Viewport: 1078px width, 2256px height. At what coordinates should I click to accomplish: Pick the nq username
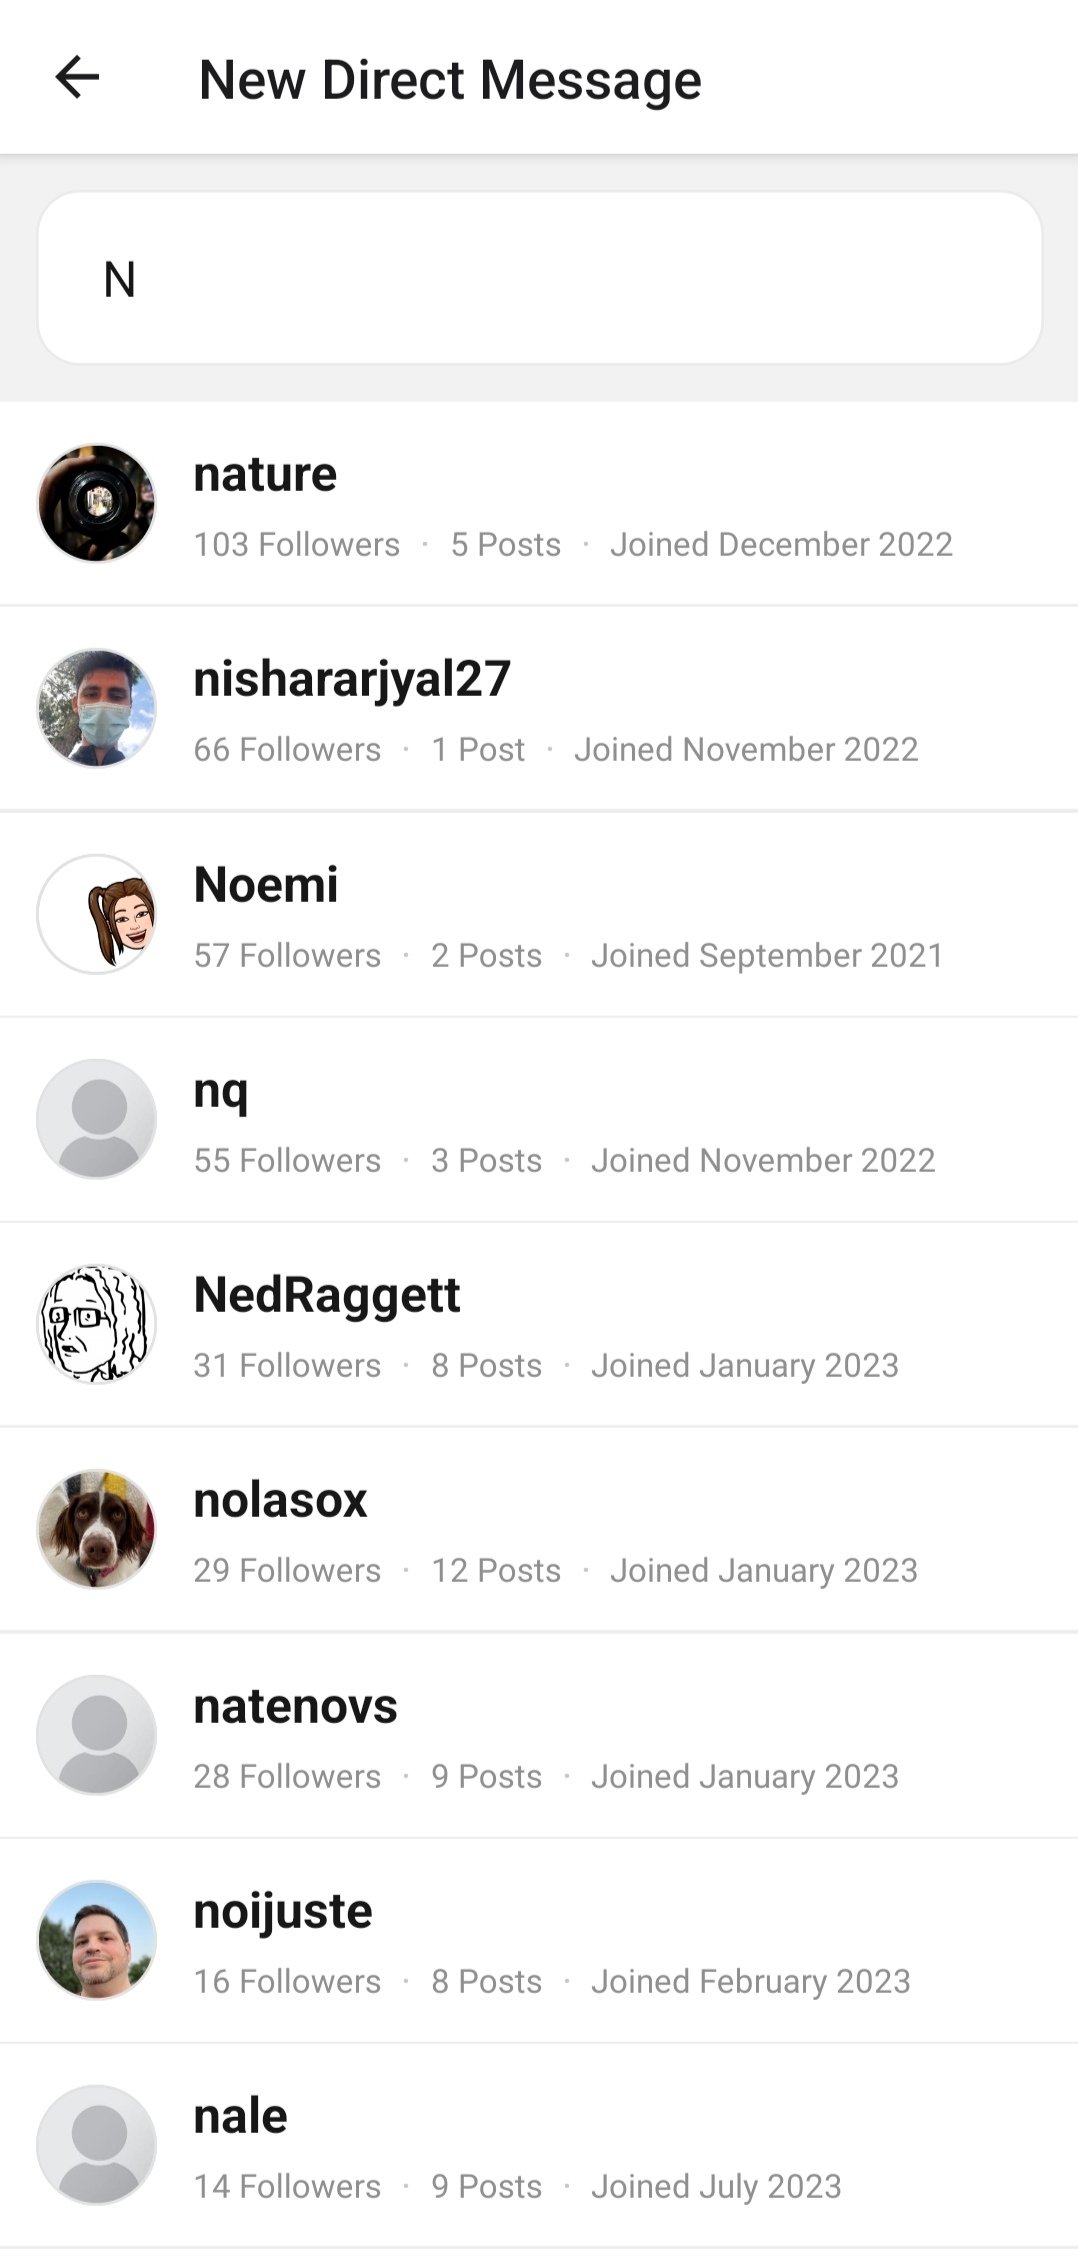[221, 1091]
